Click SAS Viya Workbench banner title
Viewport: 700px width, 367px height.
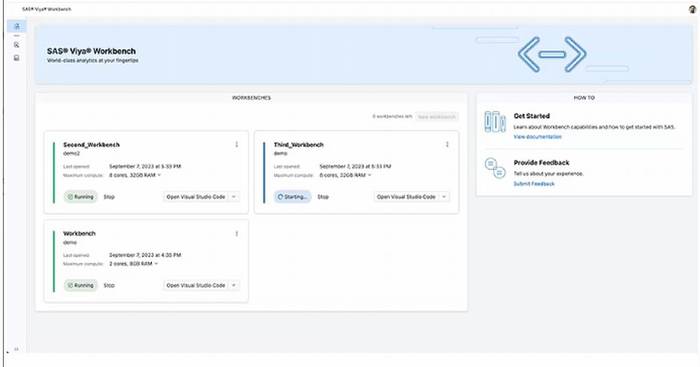coord(92,51)
